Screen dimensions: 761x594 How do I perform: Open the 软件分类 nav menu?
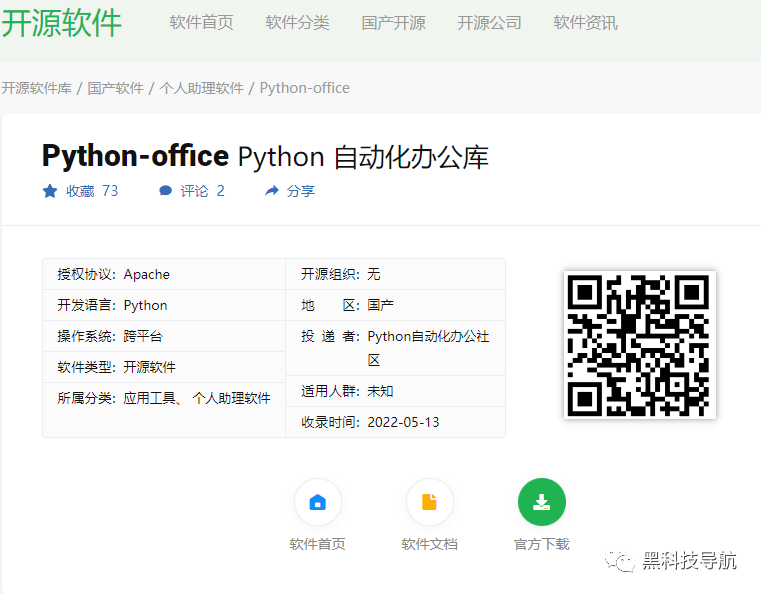(298, 22)
